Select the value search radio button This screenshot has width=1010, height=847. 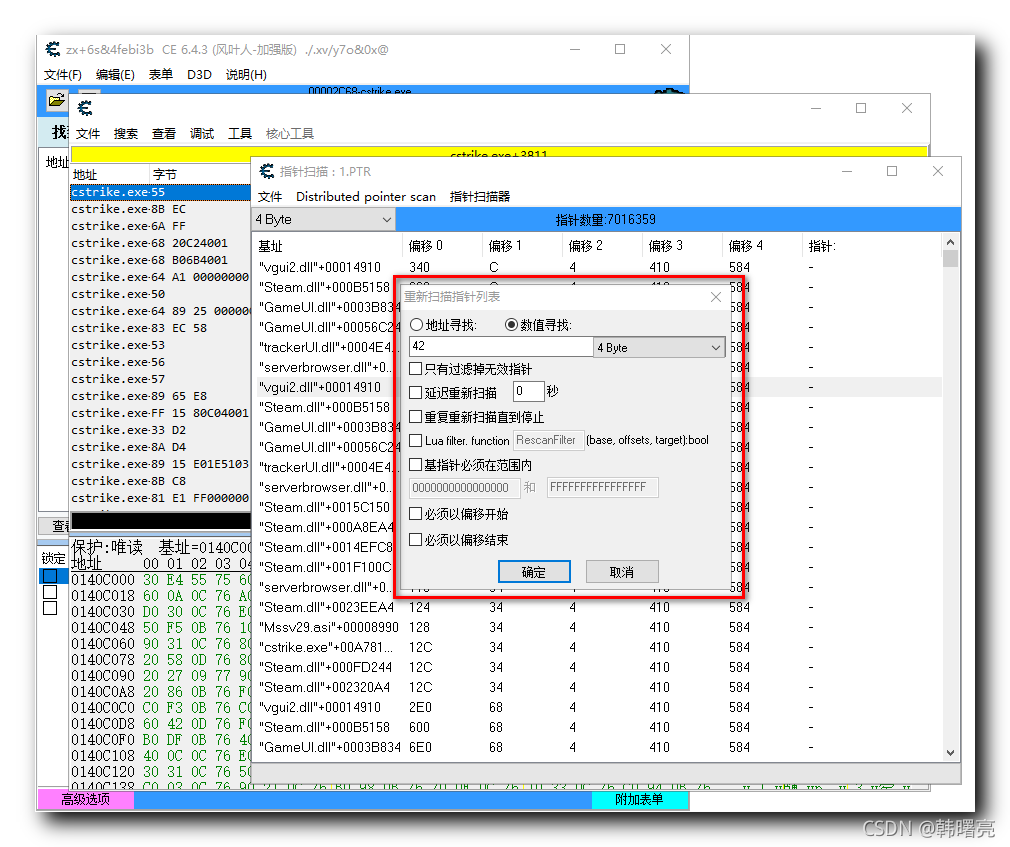[511, 325]
